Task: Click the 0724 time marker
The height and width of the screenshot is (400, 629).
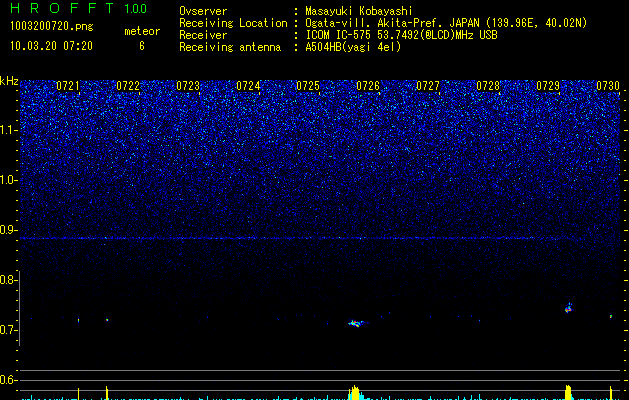Action: point(248,86)
